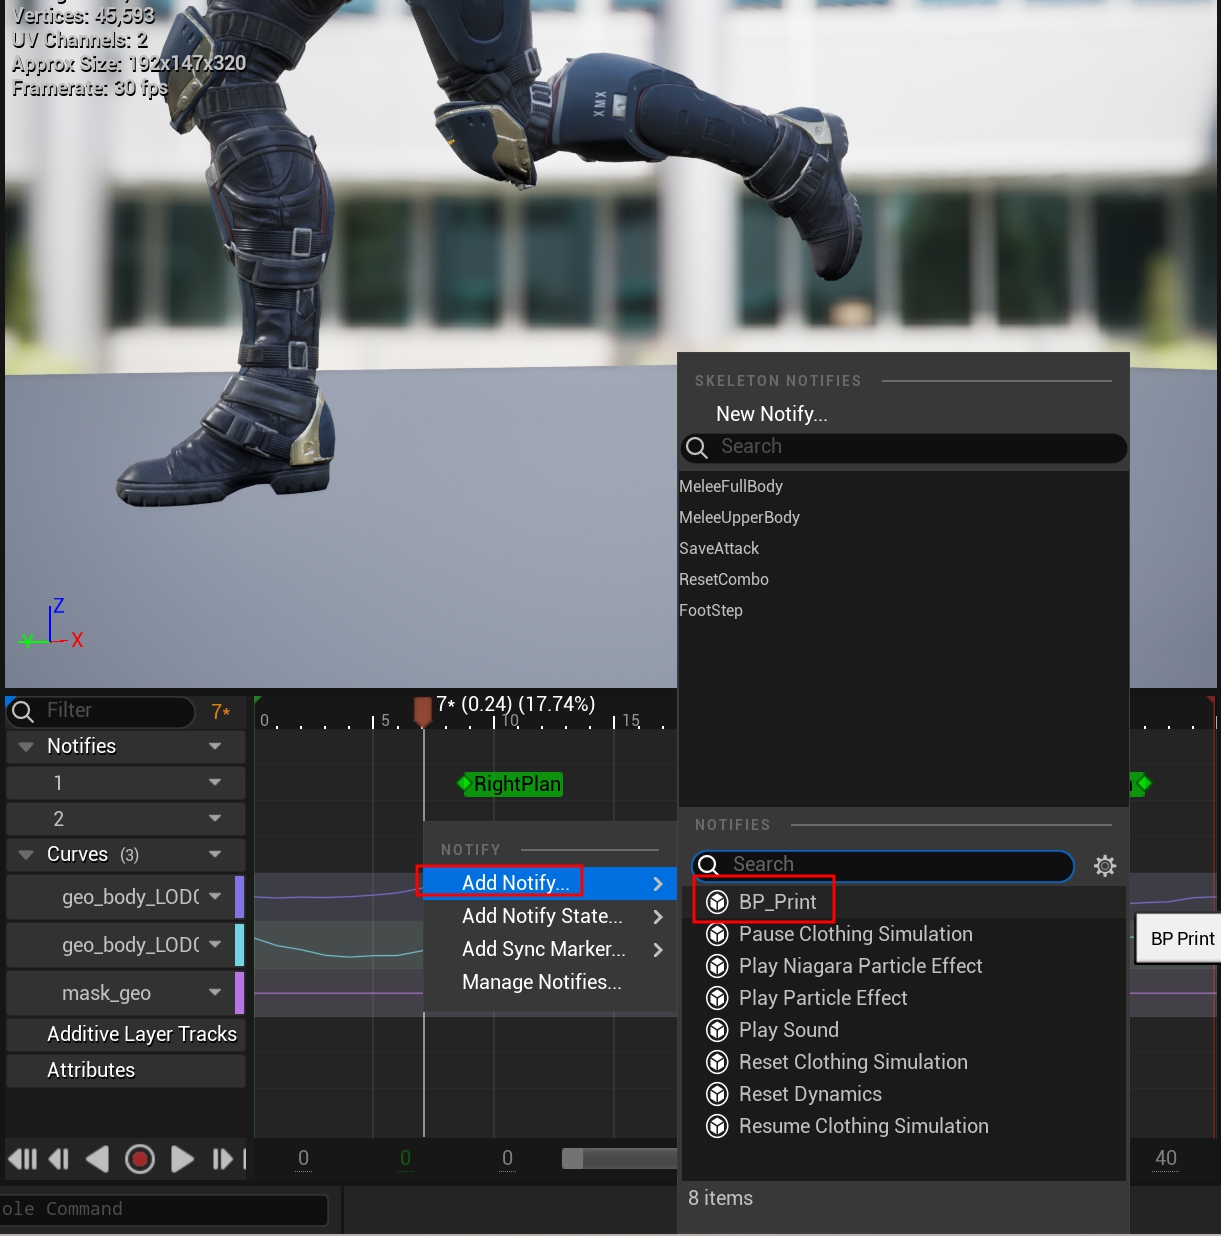Step back one frame

coord(59,1159)
